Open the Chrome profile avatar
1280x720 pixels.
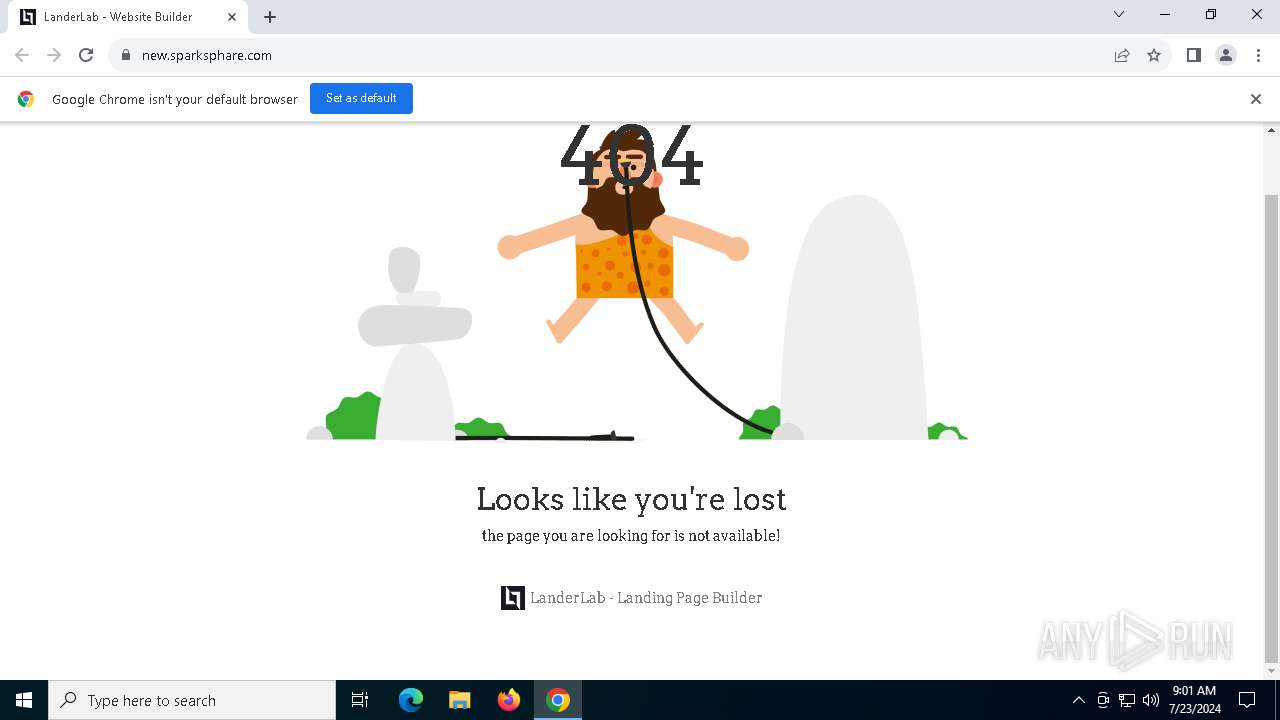1226,55
